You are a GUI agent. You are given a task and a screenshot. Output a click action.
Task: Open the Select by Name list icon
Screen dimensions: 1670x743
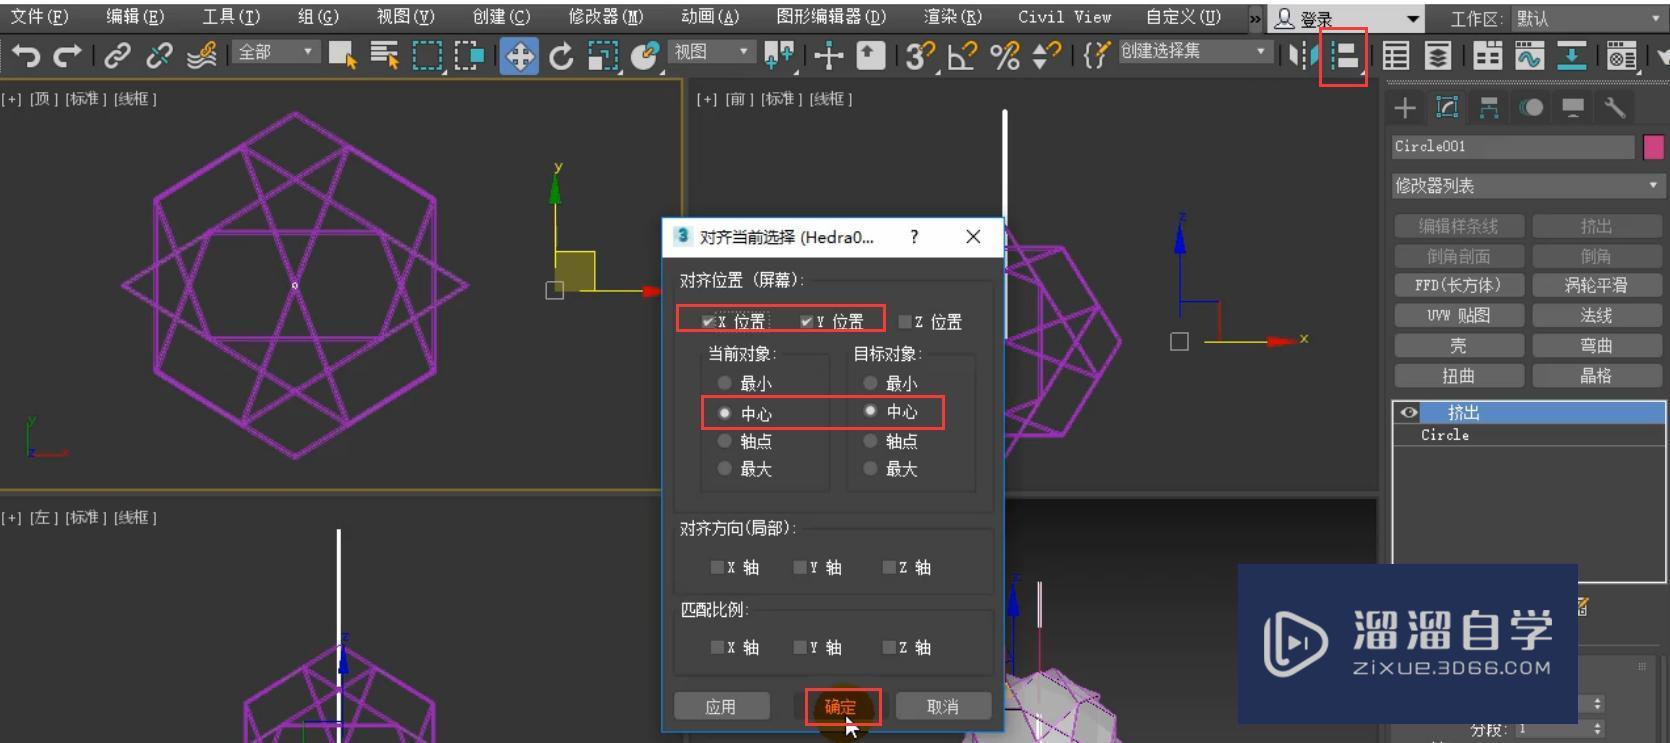(x=384, y=55)
